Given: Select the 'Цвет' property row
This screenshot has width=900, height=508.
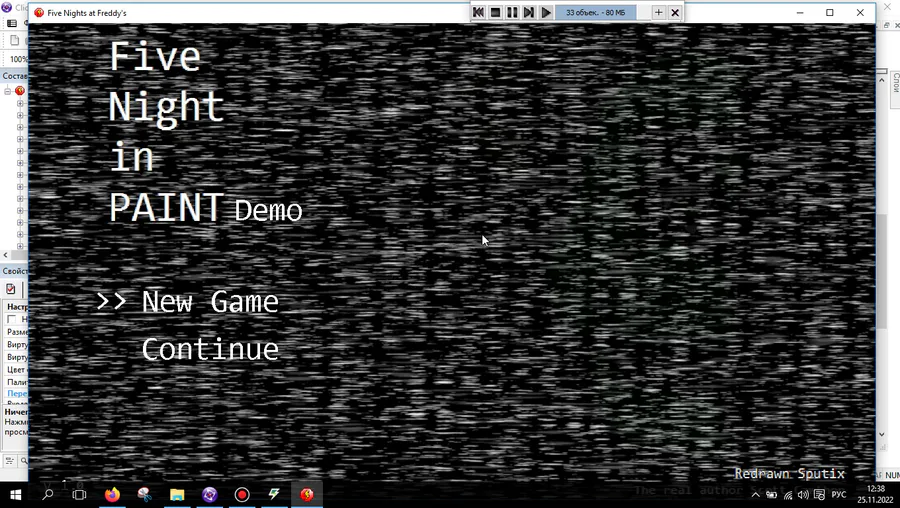Looking at the screenshot, I should 15,369.
